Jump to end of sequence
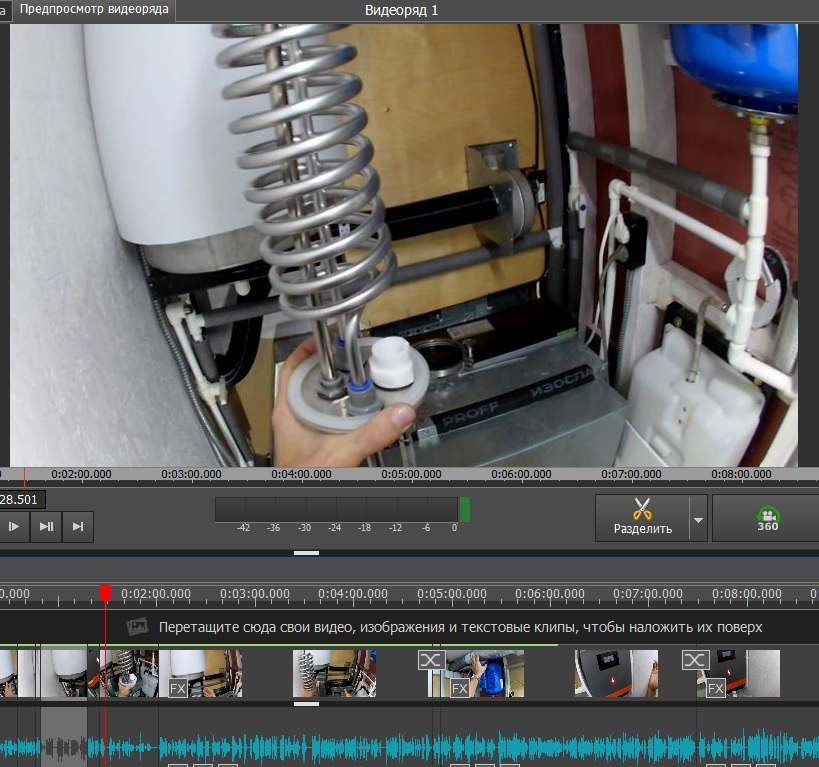This screenshot has height=767, width=819. click(78, 526)
